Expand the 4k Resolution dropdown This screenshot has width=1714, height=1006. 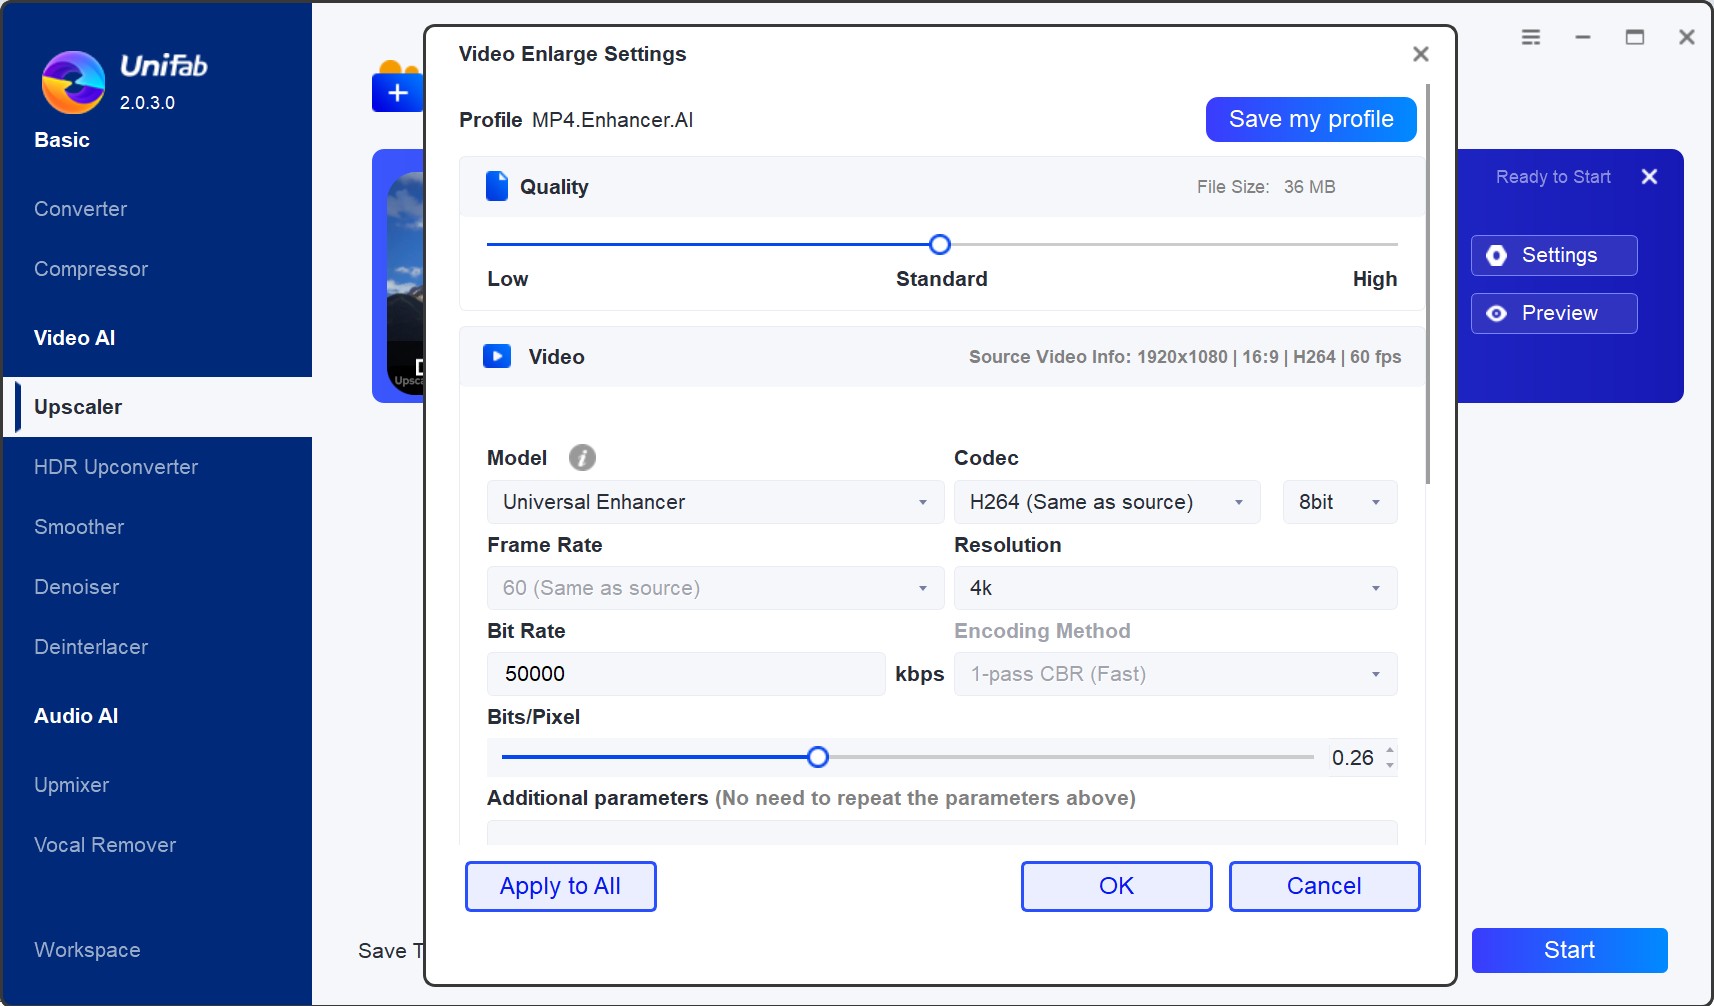[x=1175, y=588]
